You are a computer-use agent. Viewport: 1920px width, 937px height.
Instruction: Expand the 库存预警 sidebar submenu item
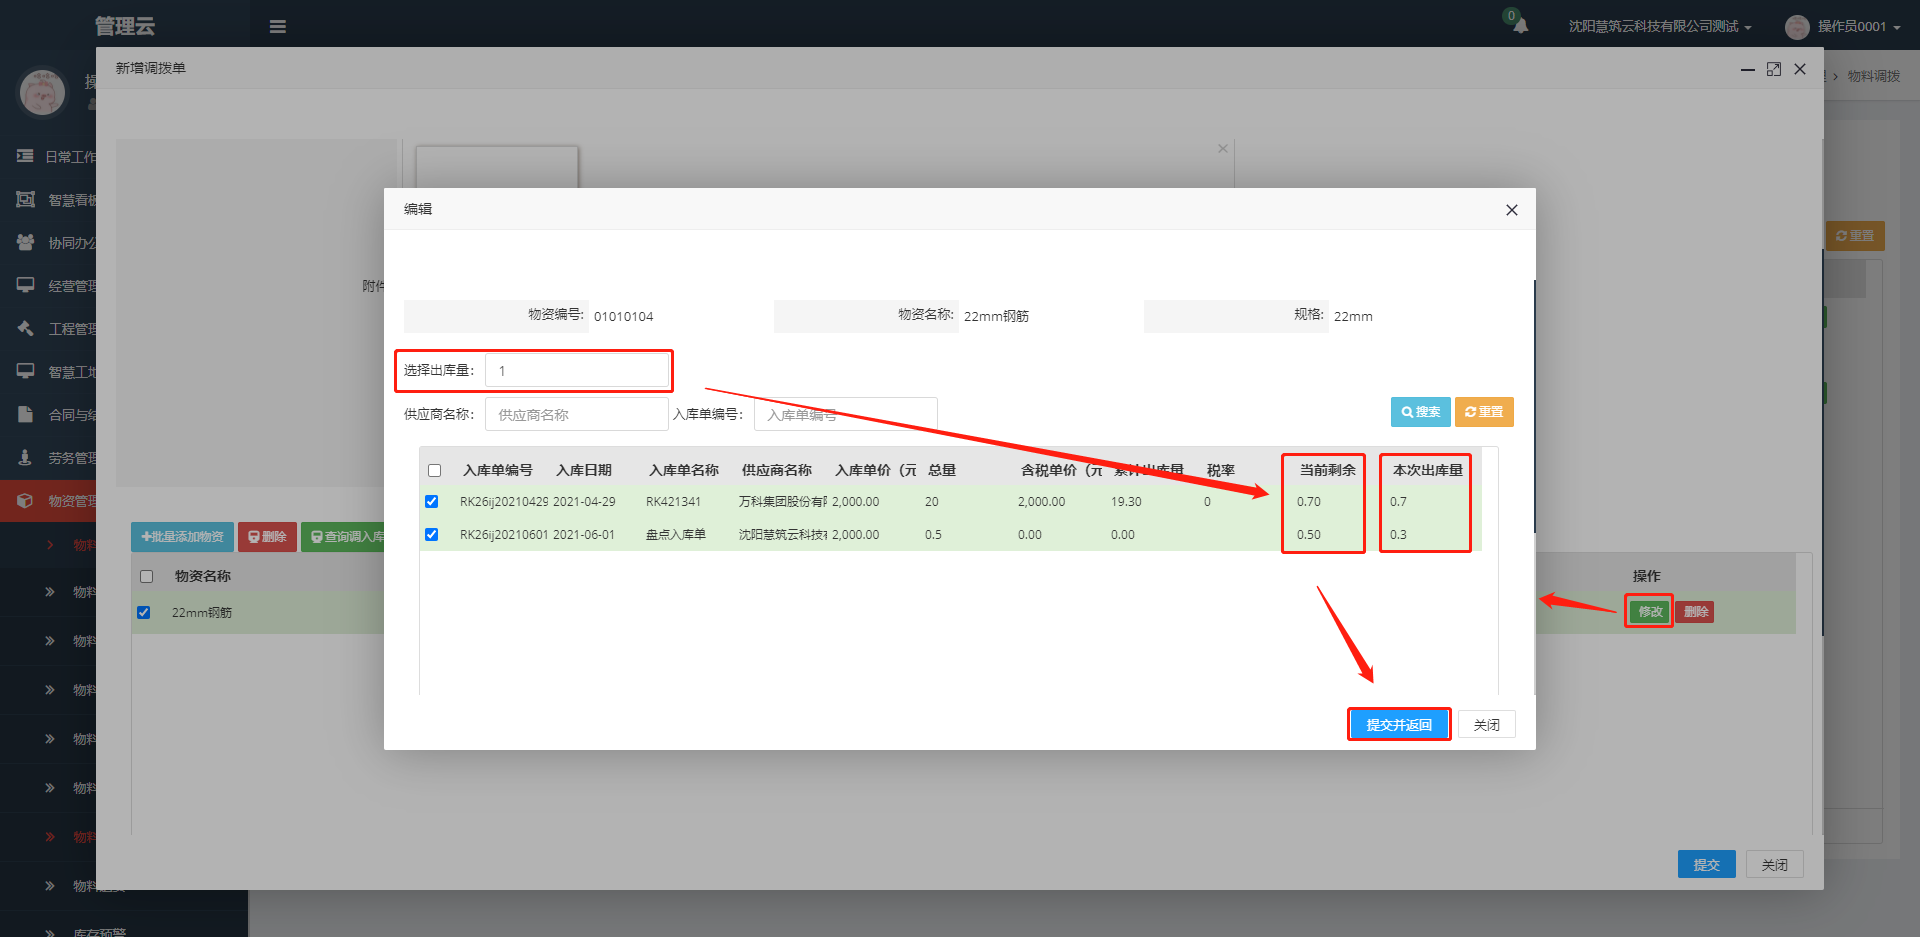pyautogui.click(x=99, y=931)
